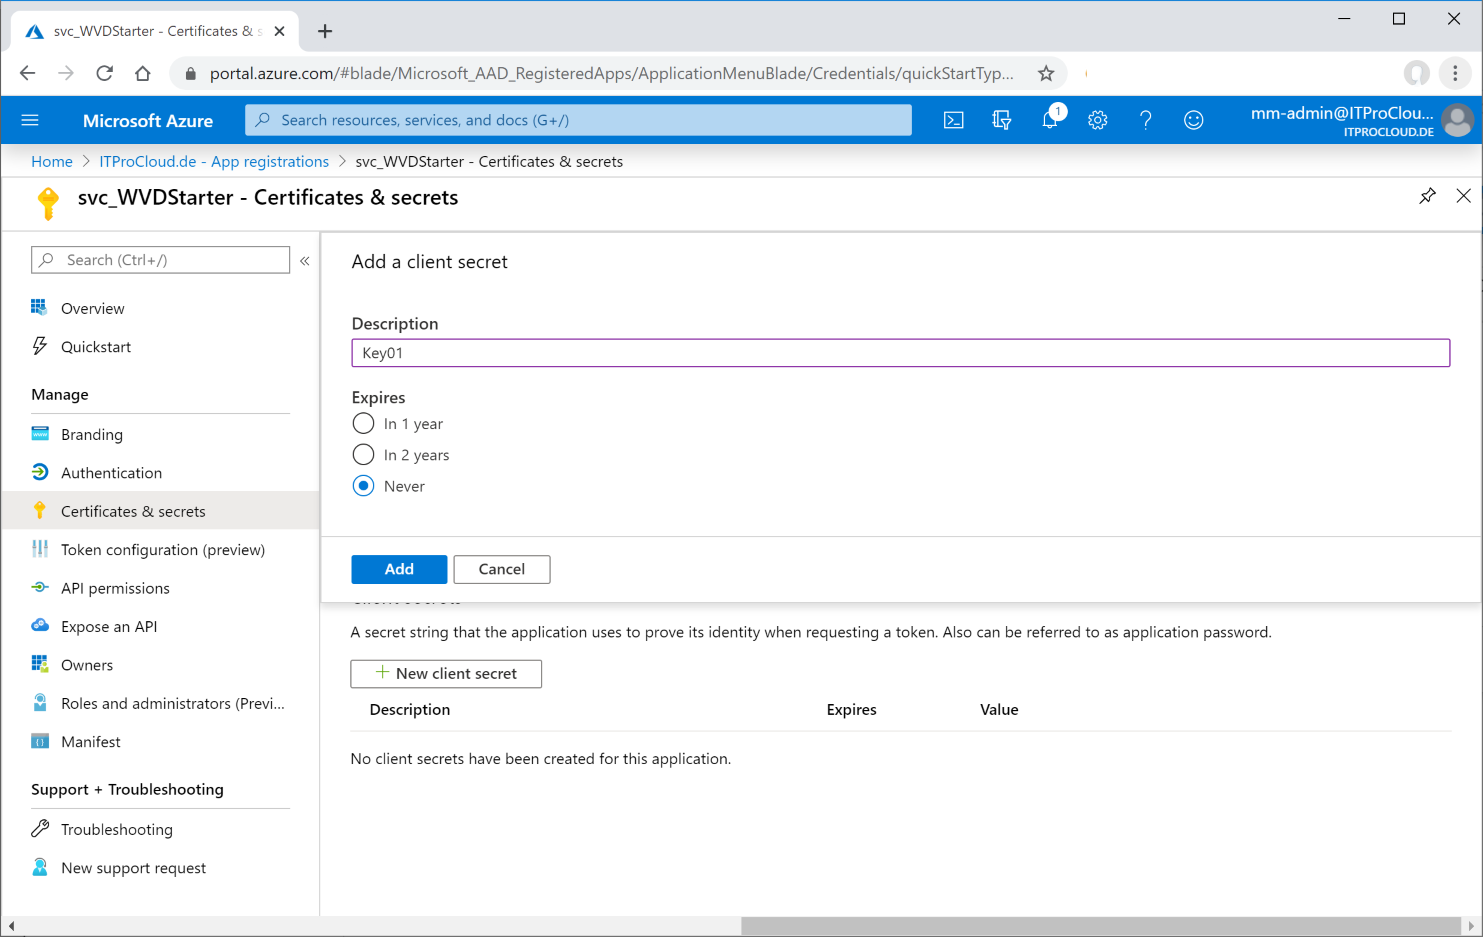
Task: Click the Troubleshooting wrench icon
Action: click(x=40, y=828)
